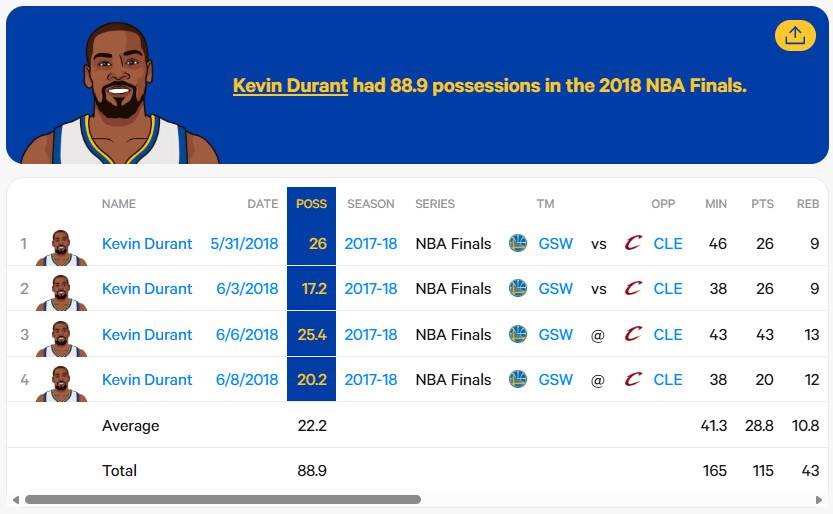The width and height of the screenshot is (833, 514).
Task: Click Cavaliers logo in 6/3/2018 row
Action: (633, 288)
